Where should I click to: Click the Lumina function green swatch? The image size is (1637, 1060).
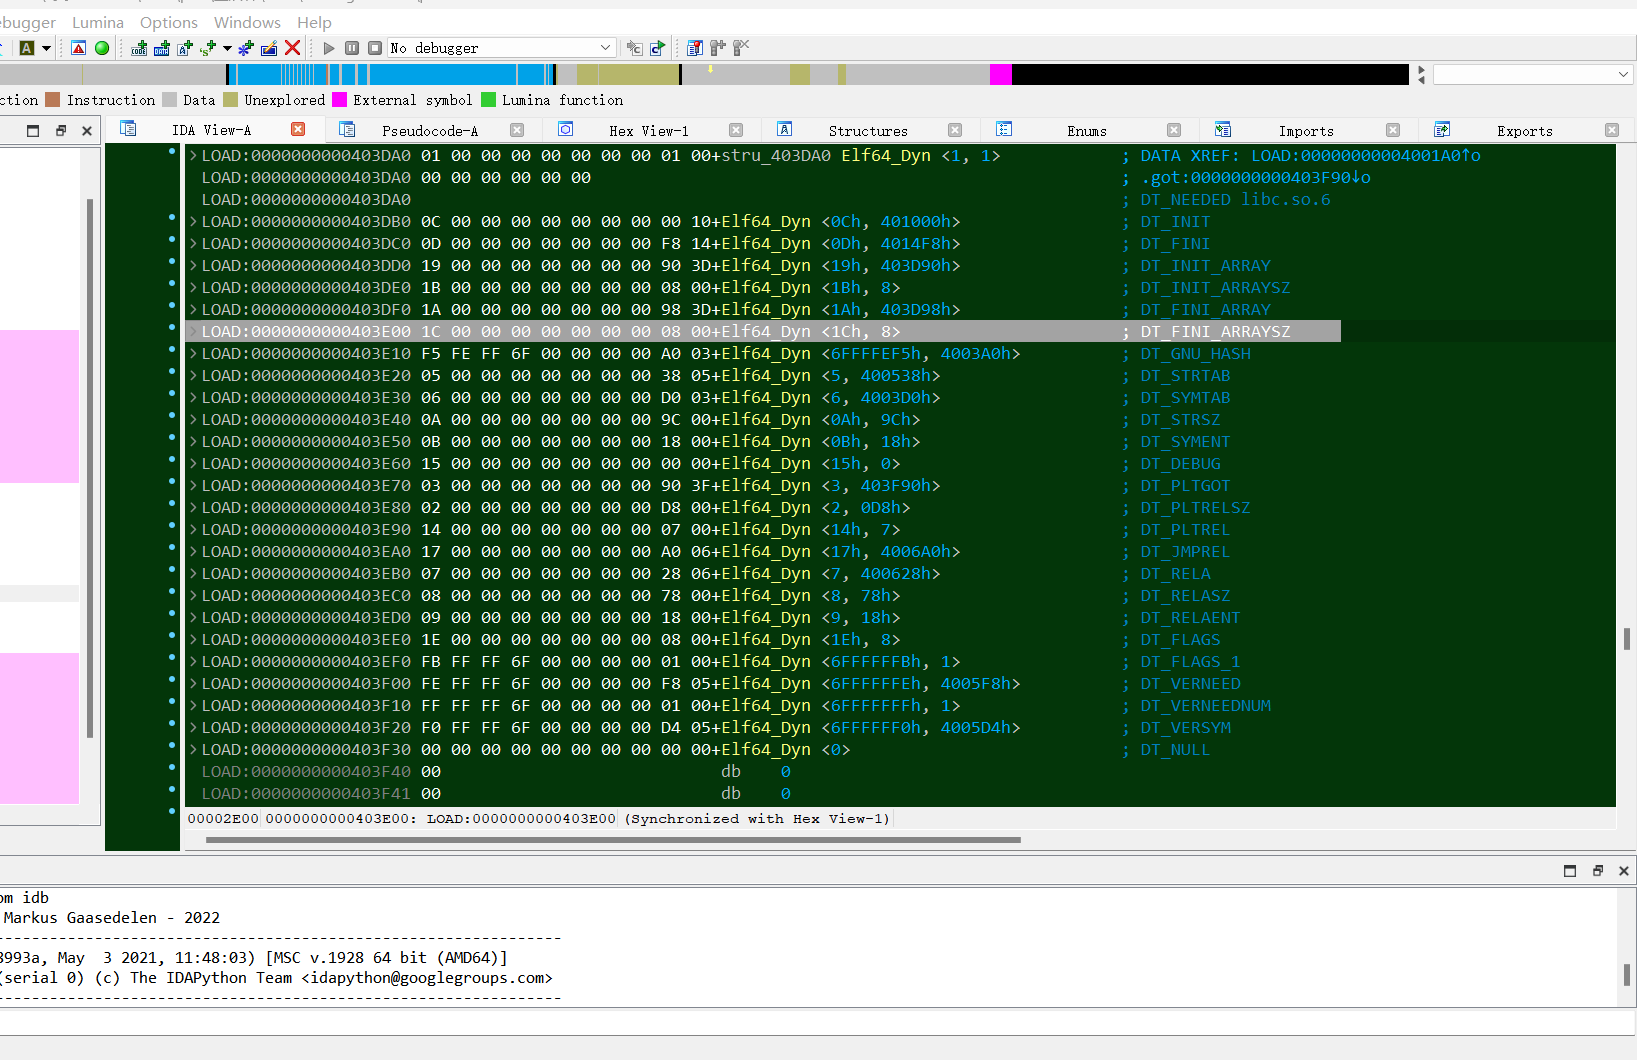pos(488,100)
